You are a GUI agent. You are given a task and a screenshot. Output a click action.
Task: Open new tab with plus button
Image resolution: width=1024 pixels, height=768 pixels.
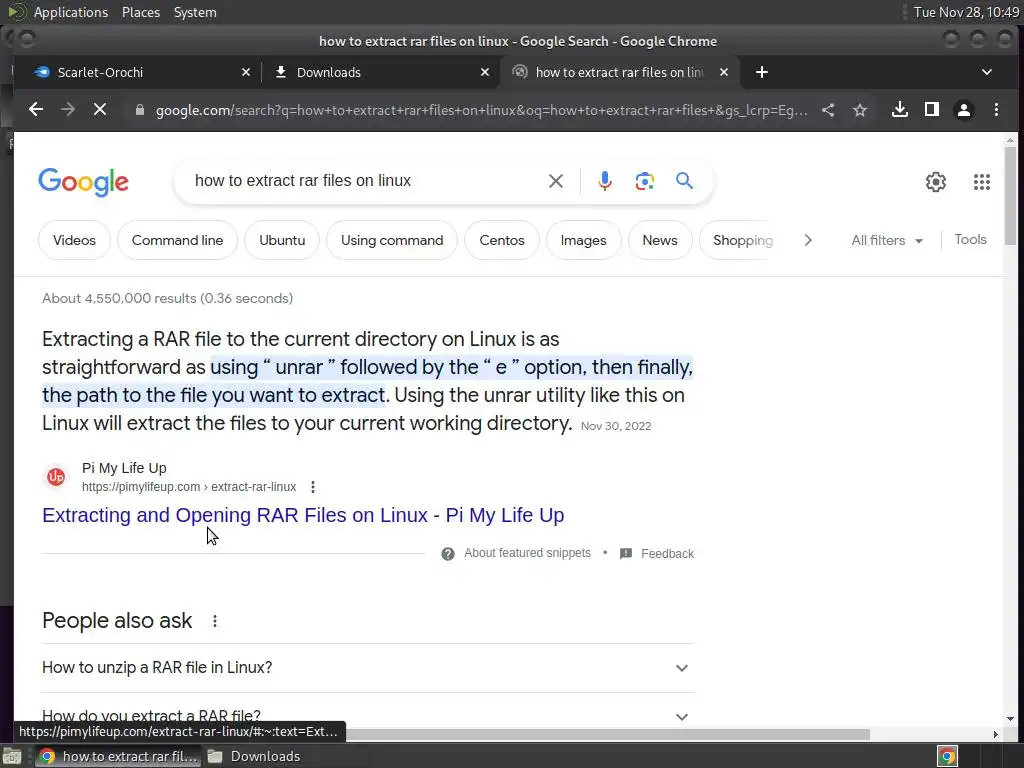coord(761,72)
